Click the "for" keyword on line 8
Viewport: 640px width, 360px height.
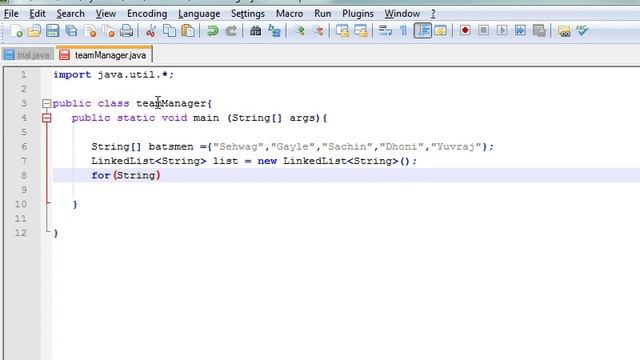point(101,176)
